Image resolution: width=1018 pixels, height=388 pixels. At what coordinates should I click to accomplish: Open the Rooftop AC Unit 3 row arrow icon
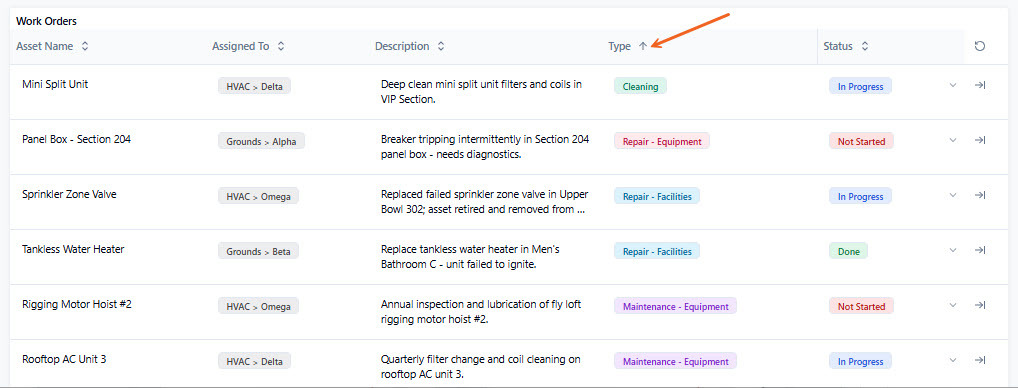pyautogui.click(x=980, y=361)
